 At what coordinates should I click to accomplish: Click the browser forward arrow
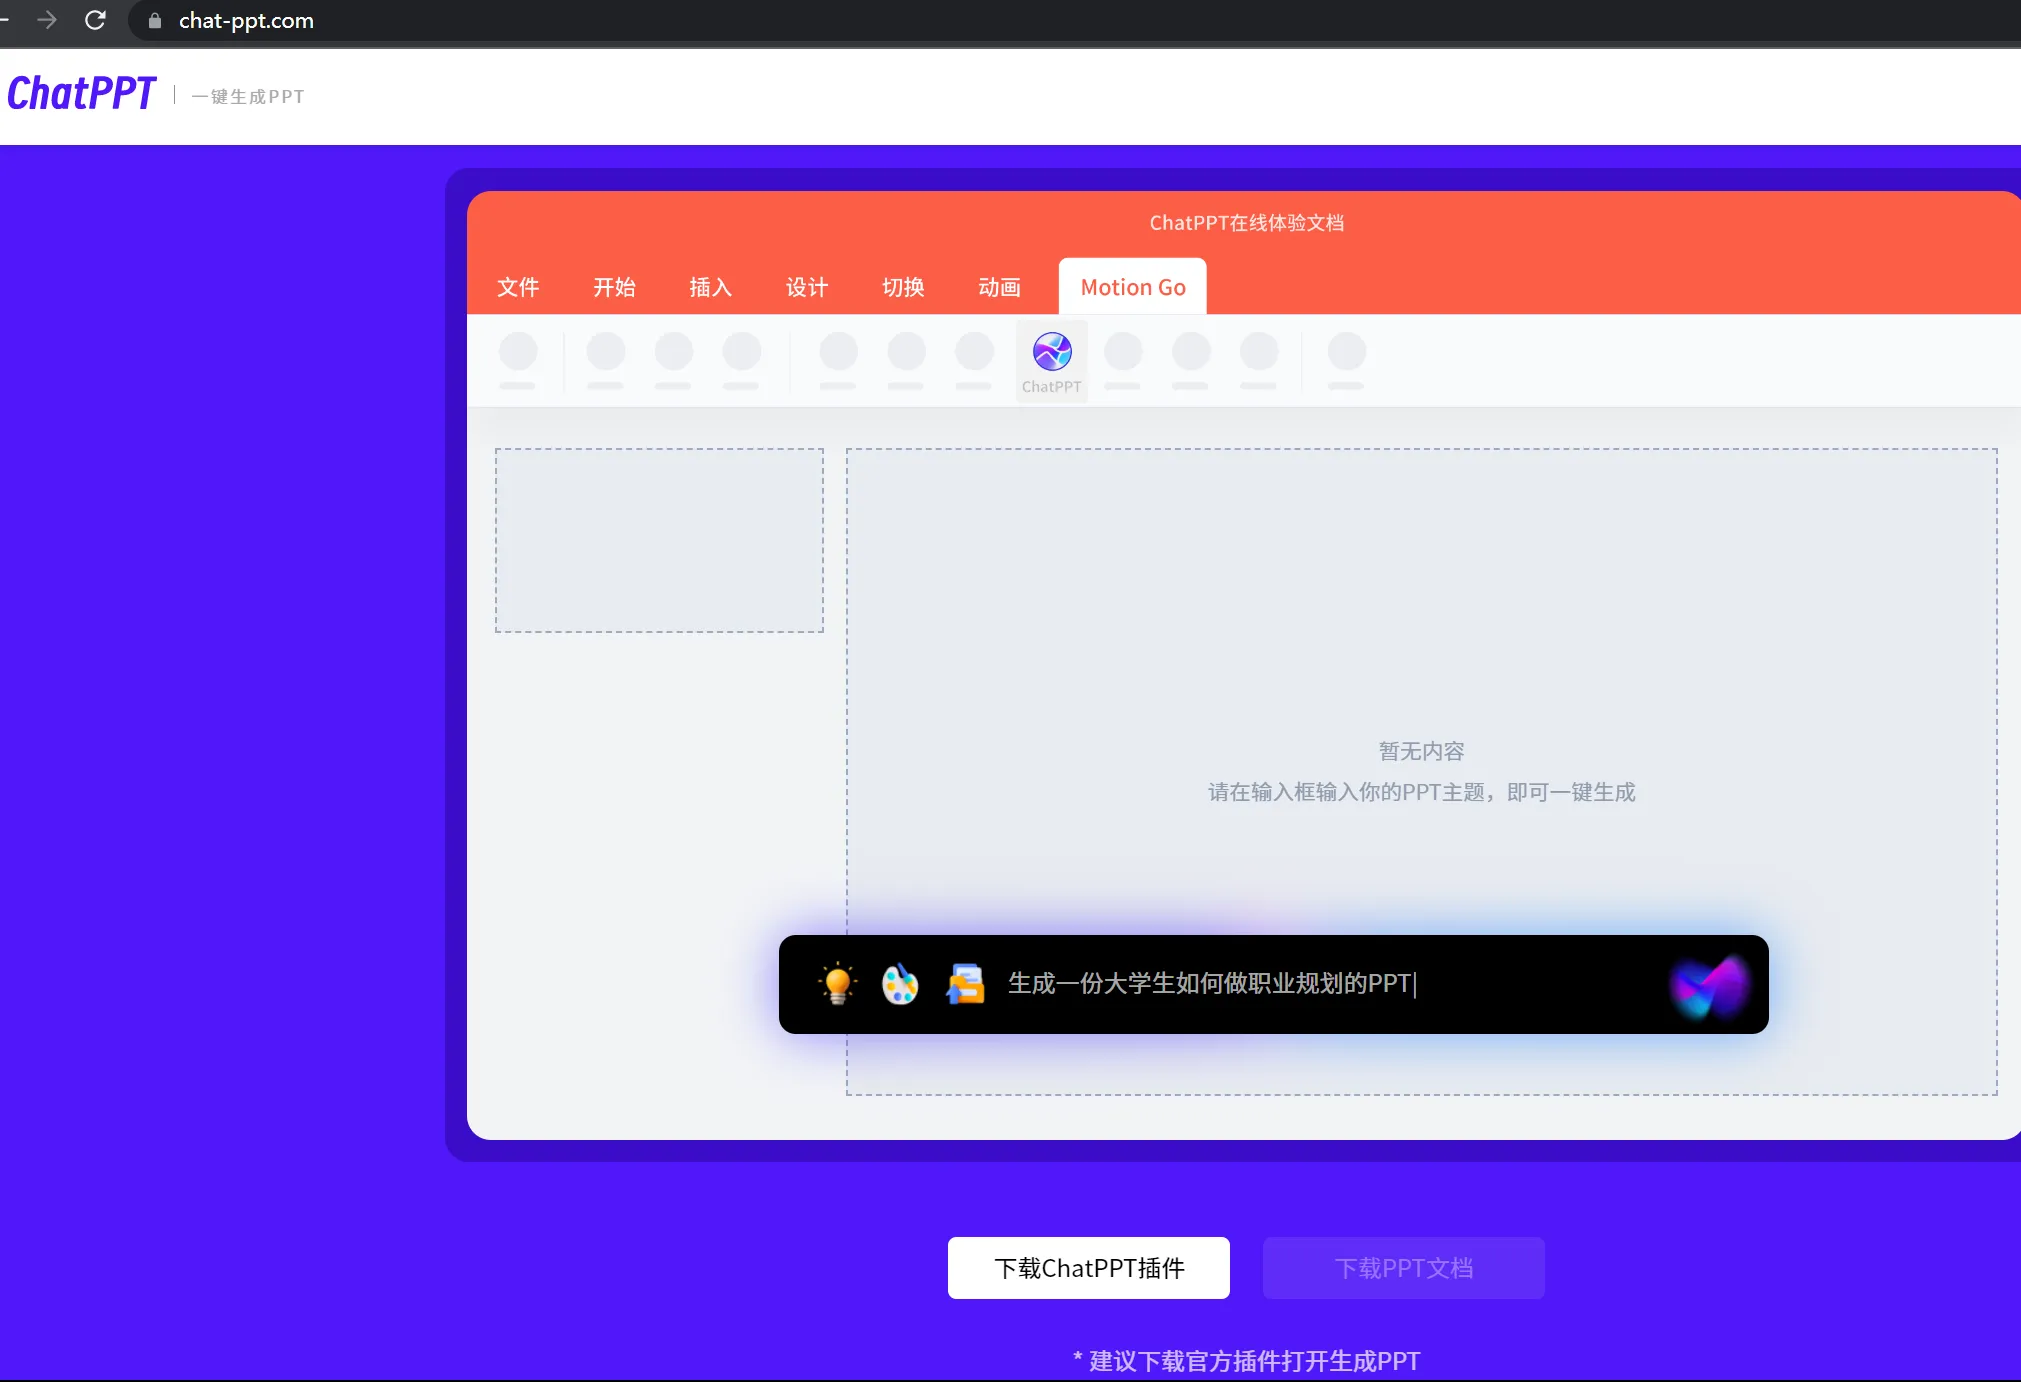(47, 20)
